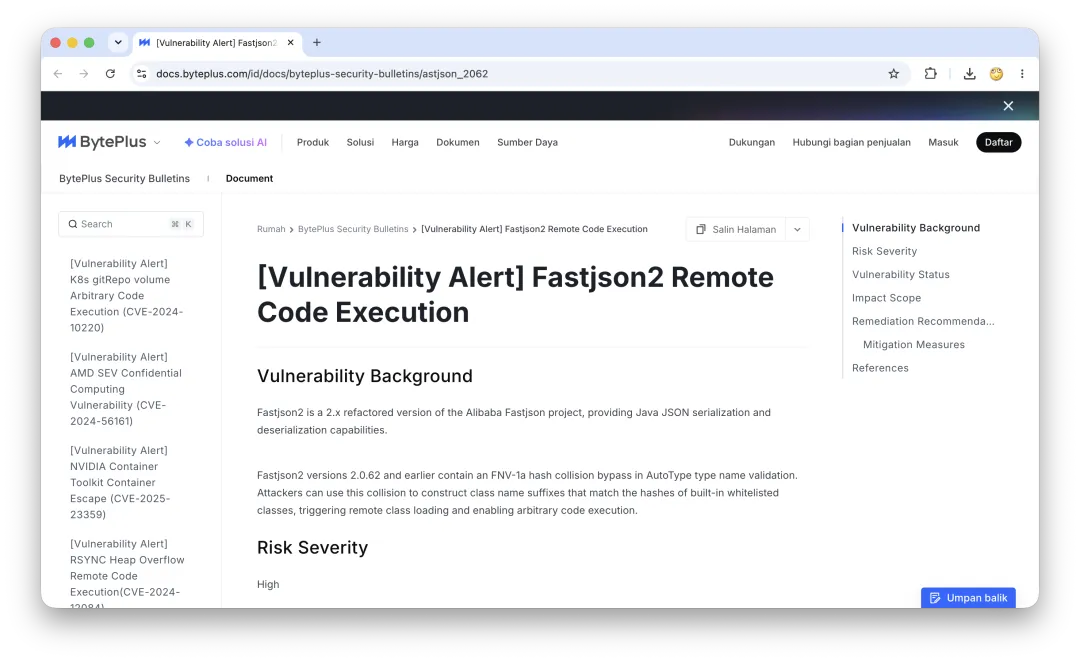1080x662 pixels.
Task: Open the tab search dropdown arrow
Action: pyautogui.click(x=118, y=43)
